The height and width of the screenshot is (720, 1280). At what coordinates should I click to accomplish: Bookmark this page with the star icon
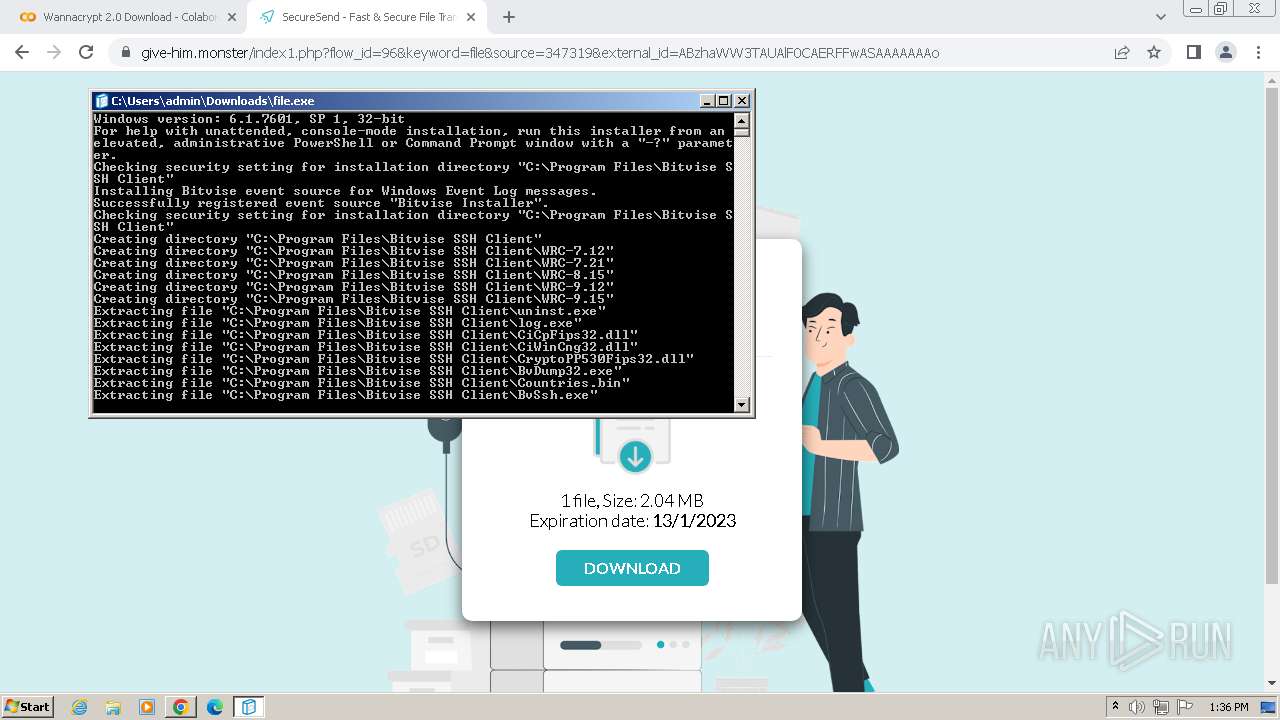point(1154,53)
